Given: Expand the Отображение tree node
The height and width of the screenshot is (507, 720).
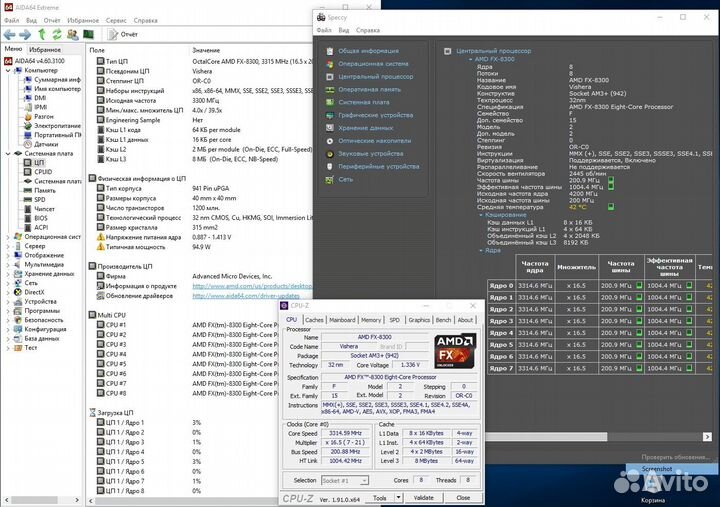Looking at the screenshot, I should 8,255.
